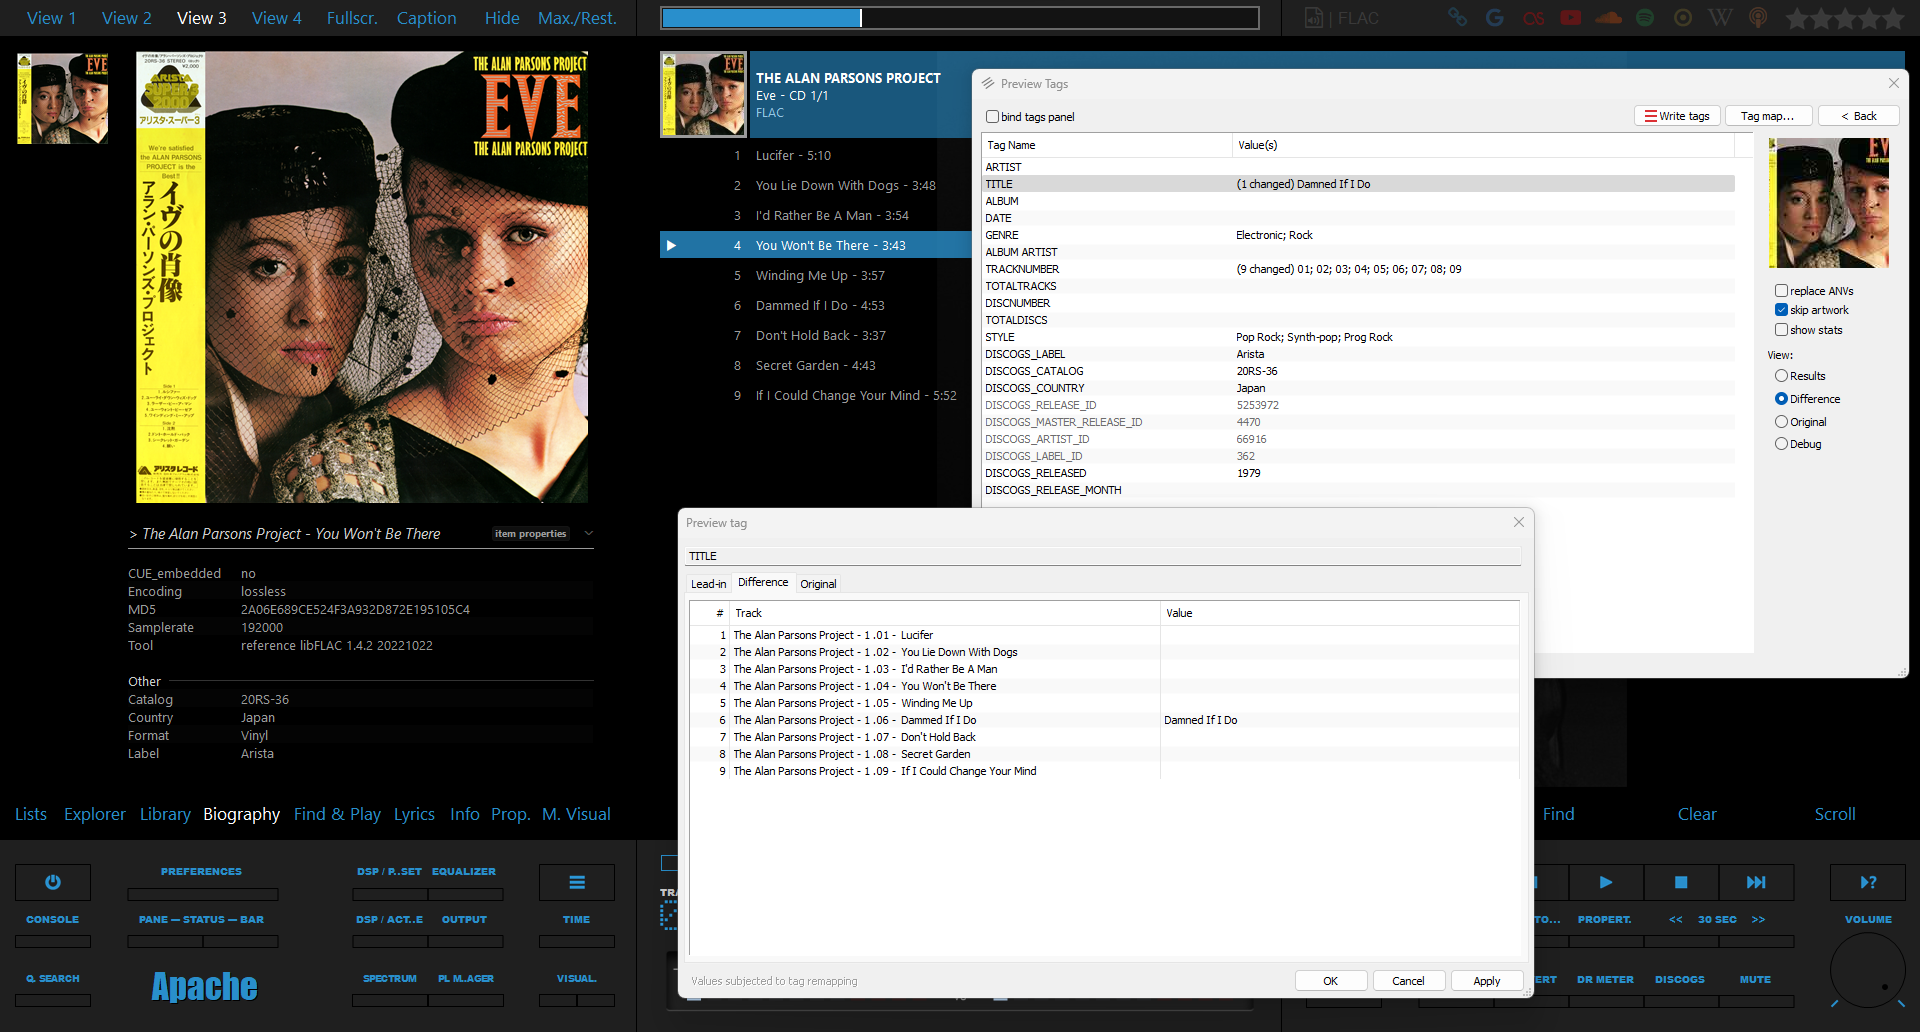Switch to View 1
Screen dimensions: 1920x1032
51,18
